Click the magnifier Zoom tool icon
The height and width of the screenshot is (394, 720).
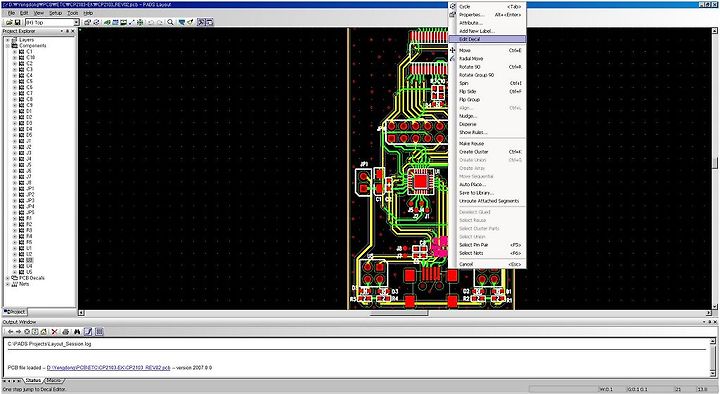(x=170, y=22)
